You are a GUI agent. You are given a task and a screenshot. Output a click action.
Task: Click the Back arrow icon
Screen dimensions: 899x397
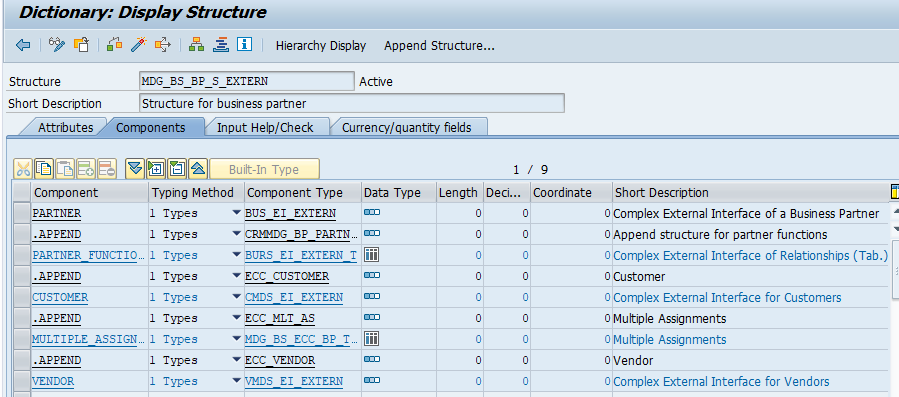pyautogui.click(x=23, y=45)
